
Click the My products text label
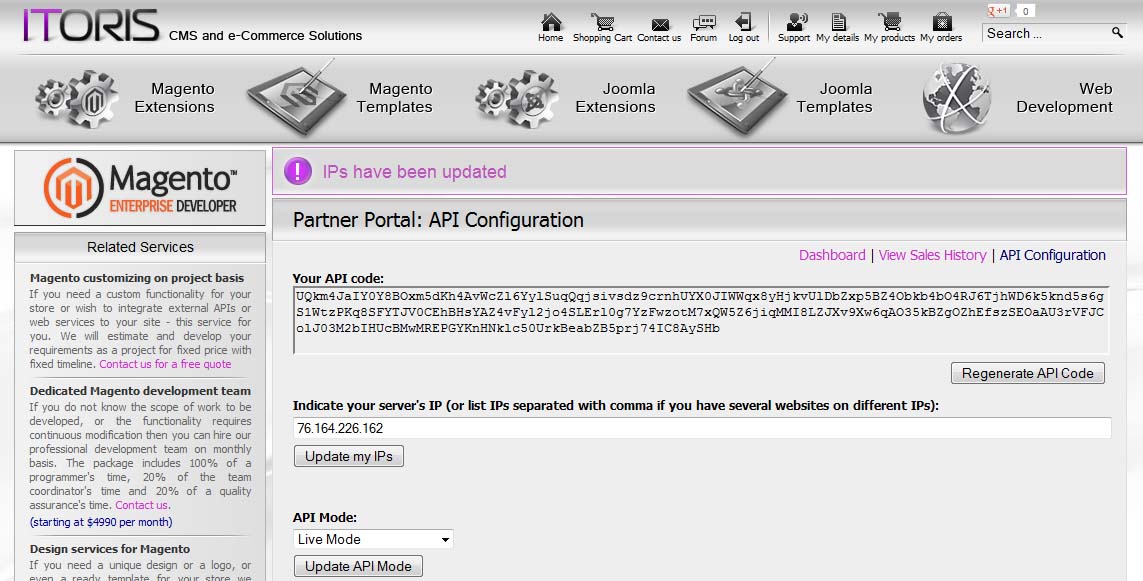(889, 38)
